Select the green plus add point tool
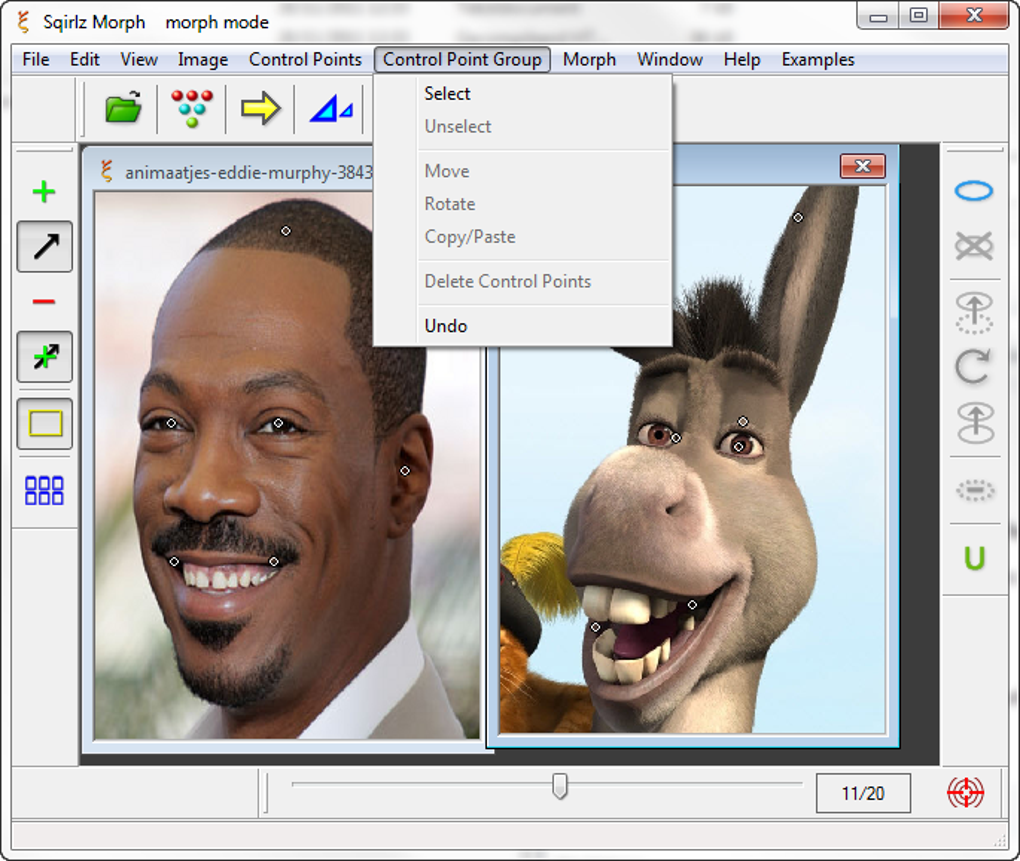The image size is (1020, 861). pyautogui.click(x=44, y=192)
